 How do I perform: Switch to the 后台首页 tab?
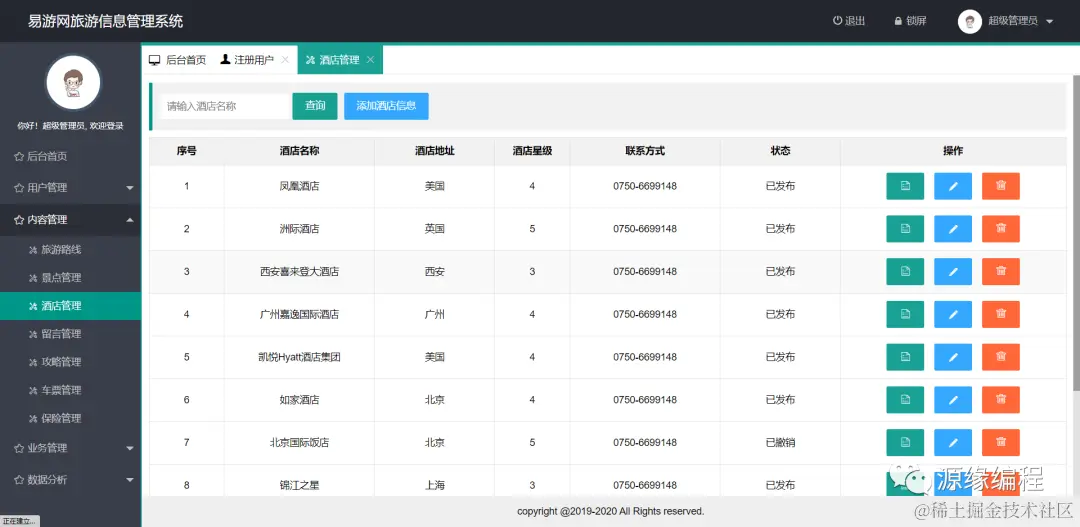click(178, 60)
